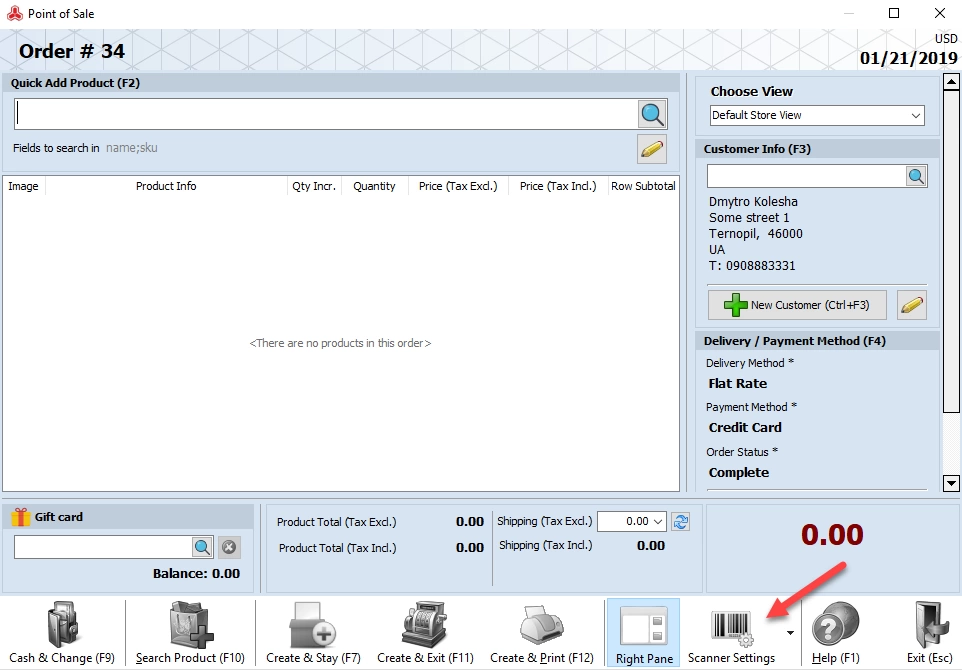Click the Price (Tax Excl.) column header
The height and width of the screenshot is (670, 962).
pyautogui.click(x=458, y=186)
